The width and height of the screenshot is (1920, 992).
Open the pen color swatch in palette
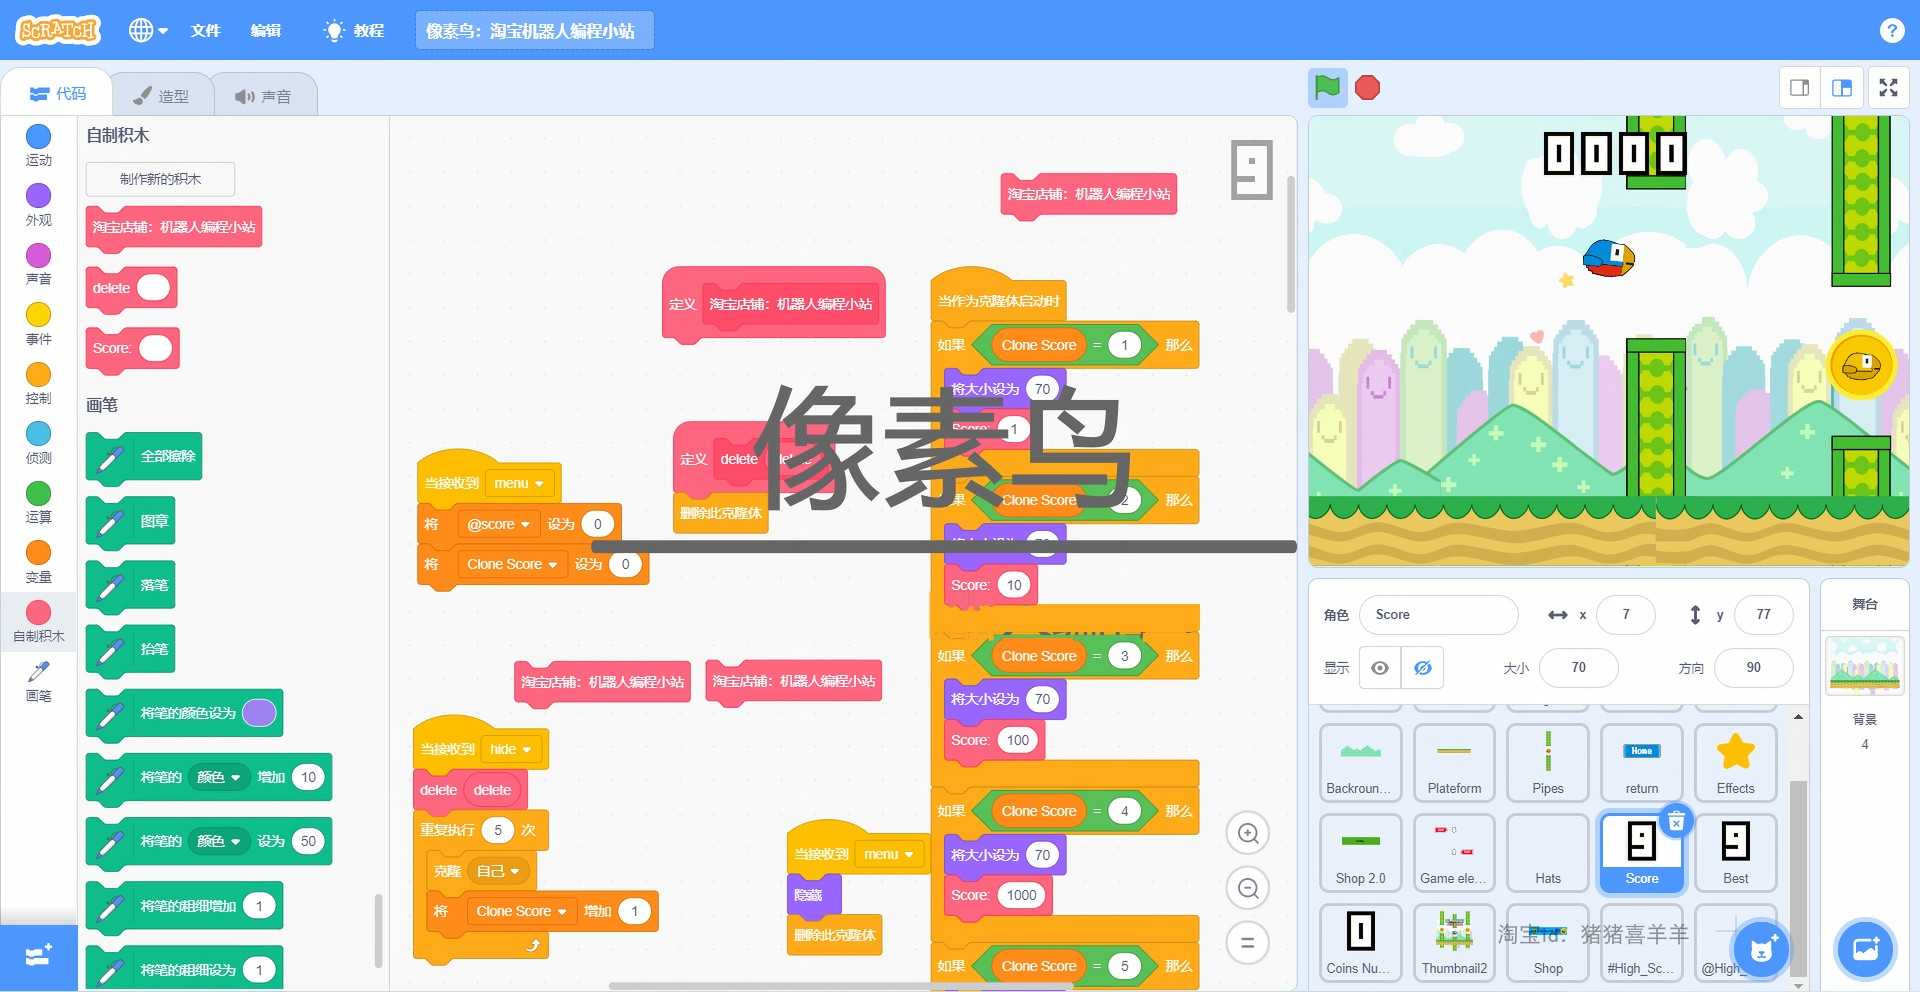tap(259, 713)
